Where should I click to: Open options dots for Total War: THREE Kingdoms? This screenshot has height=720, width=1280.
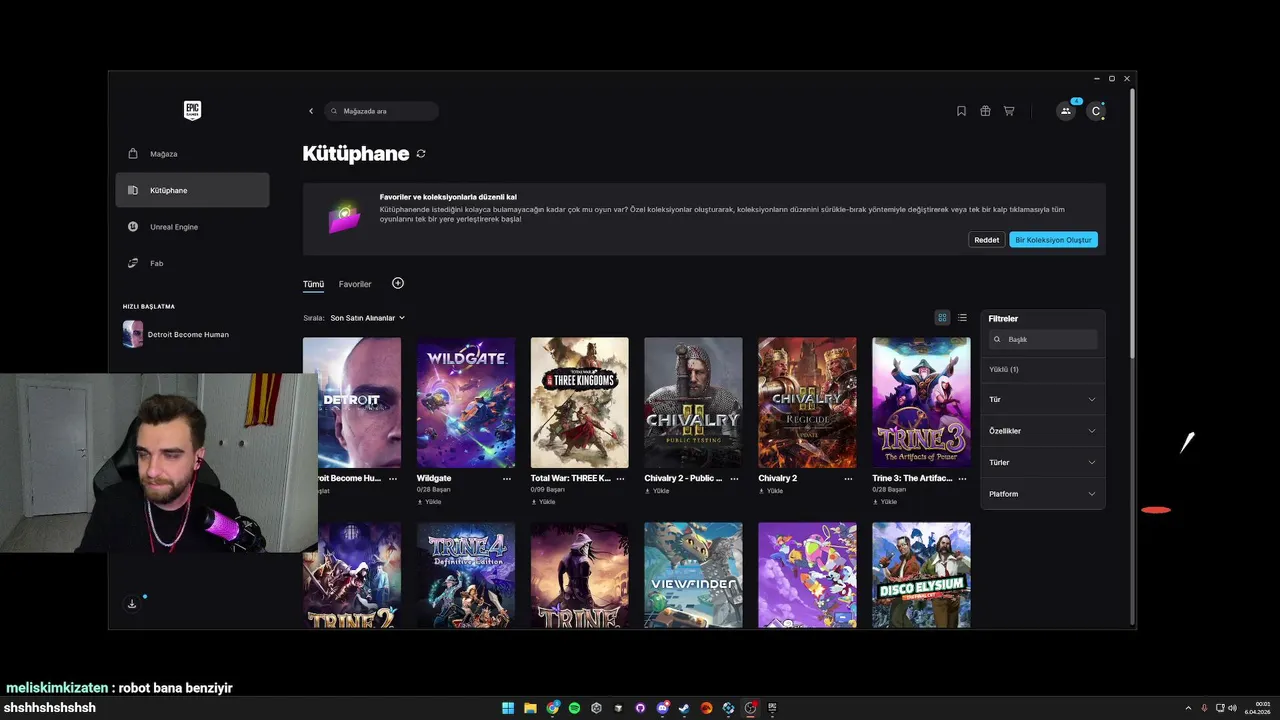pos(621,479)
